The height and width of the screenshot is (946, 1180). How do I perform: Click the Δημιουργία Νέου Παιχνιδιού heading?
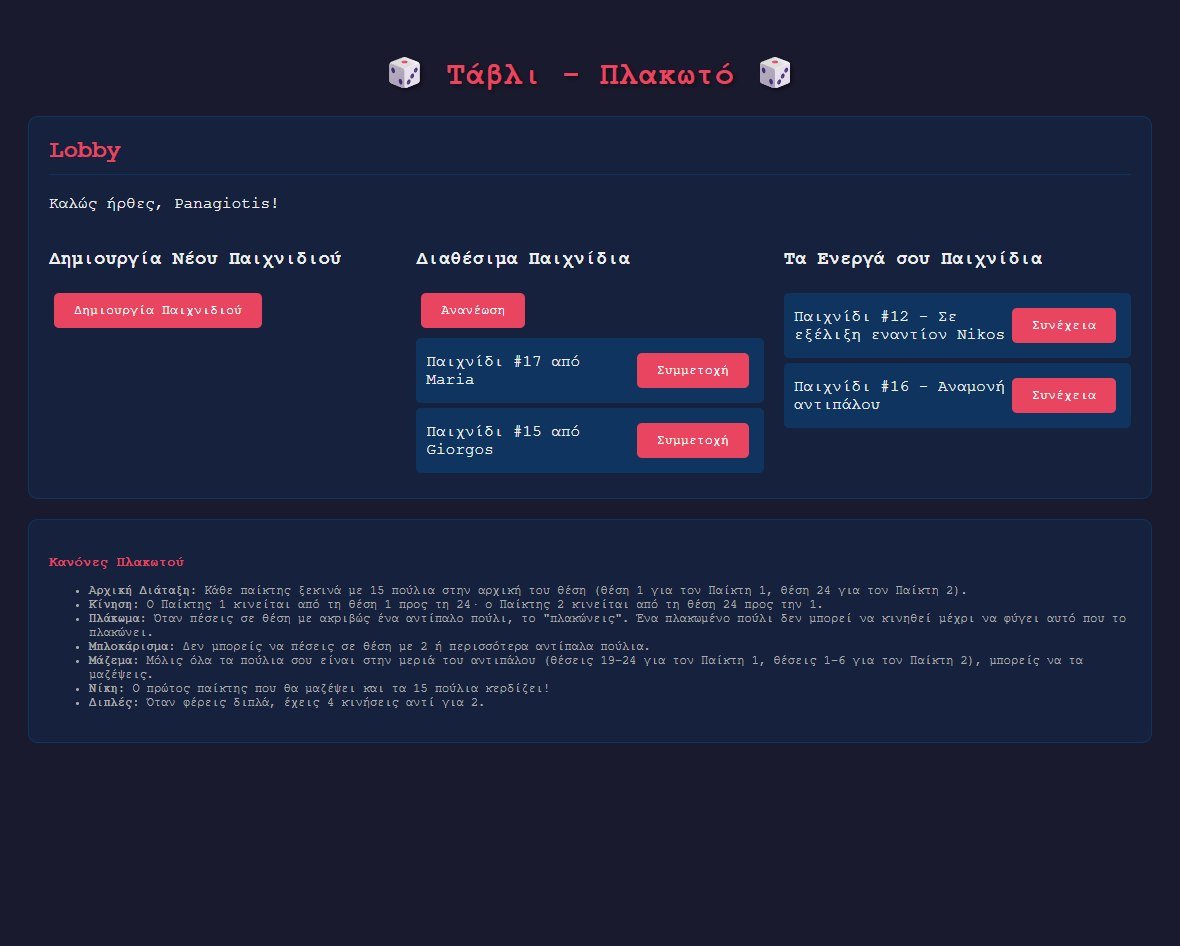click(195, 258)
